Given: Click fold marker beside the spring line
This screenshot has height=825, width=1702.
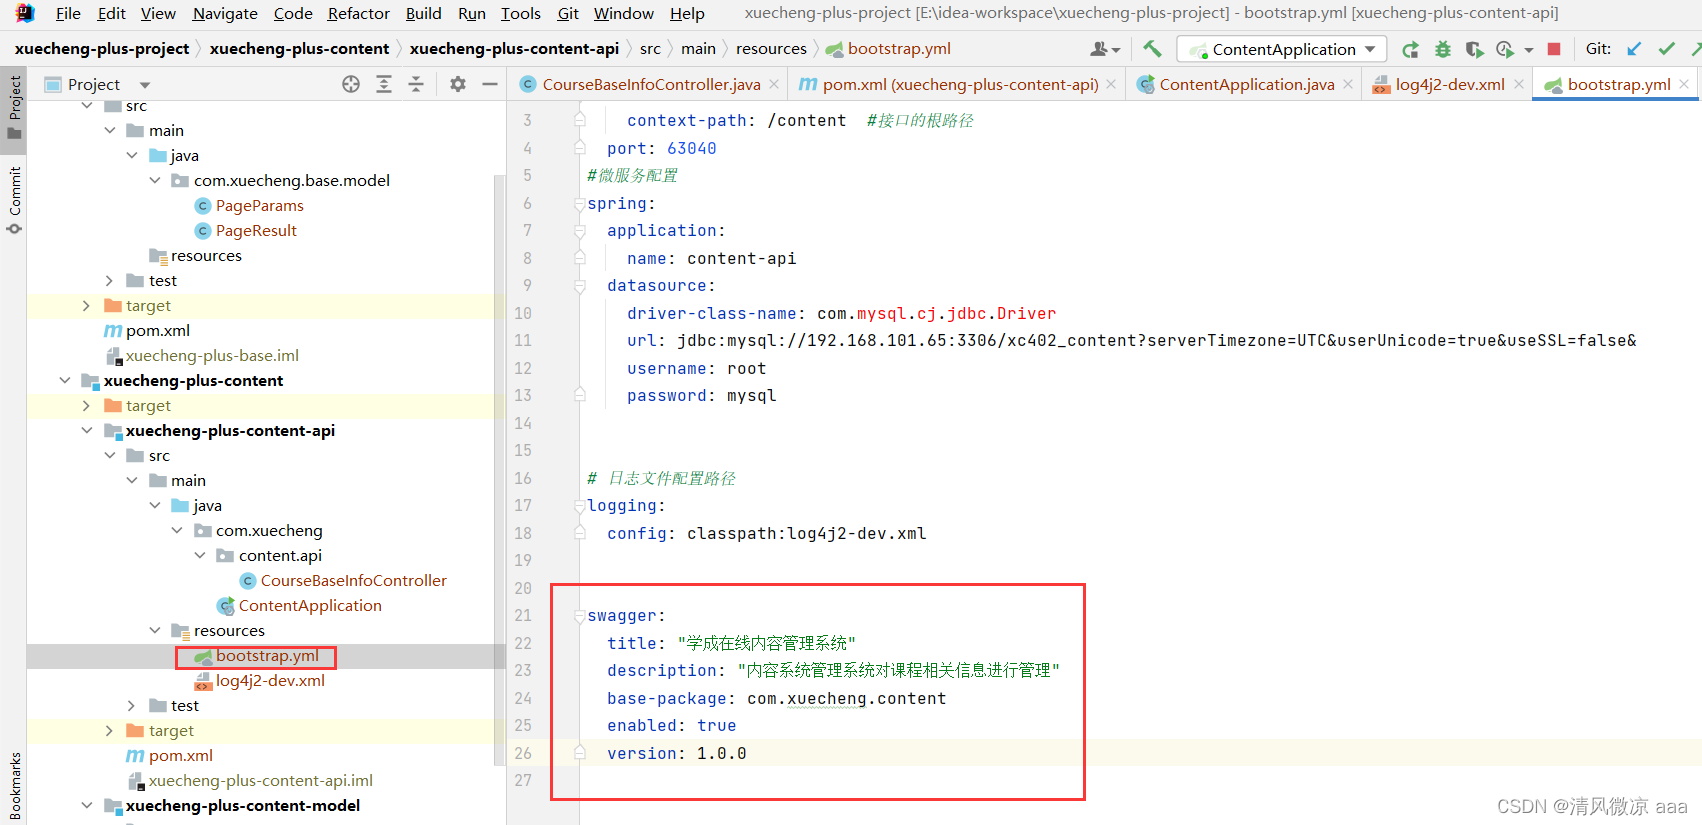Looking at the screenshot, I should 579,204.
